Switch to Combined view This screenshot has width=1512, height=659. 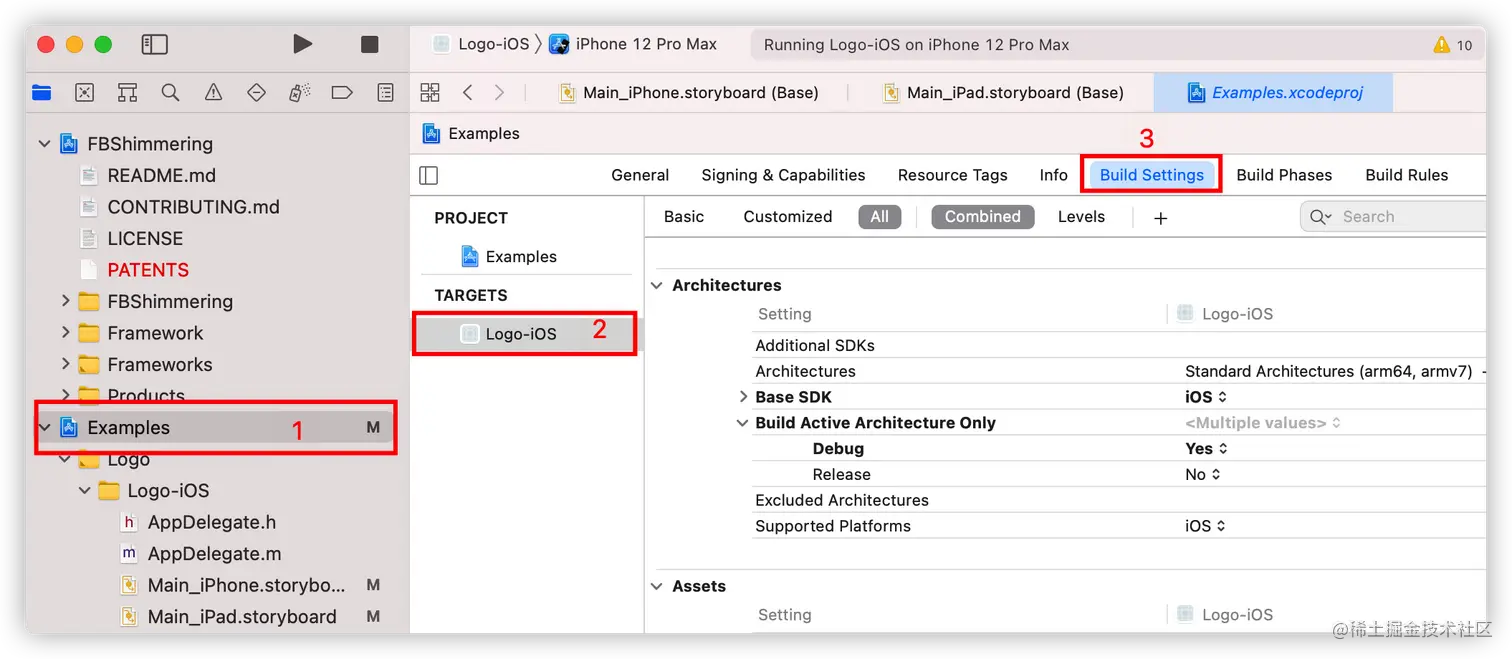click(982, 217)
